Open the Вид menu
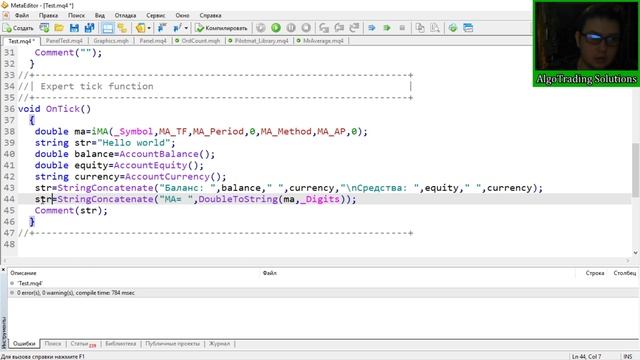This screenshot has width=640, height=360. tap(100, 16)
